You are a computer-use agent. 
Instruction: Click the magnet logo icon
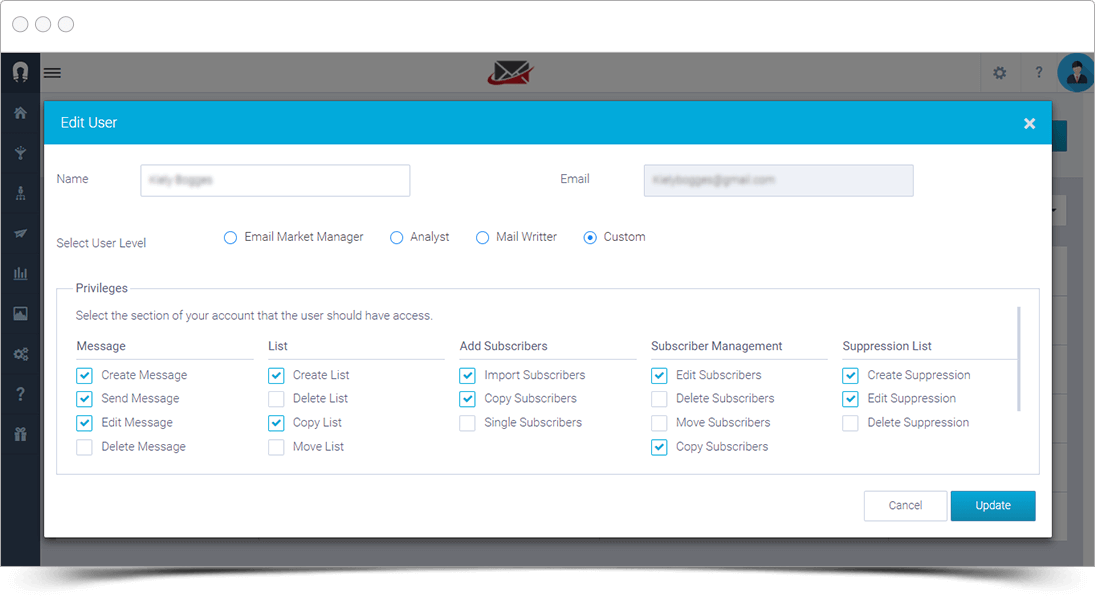click(x=20, y=72)
